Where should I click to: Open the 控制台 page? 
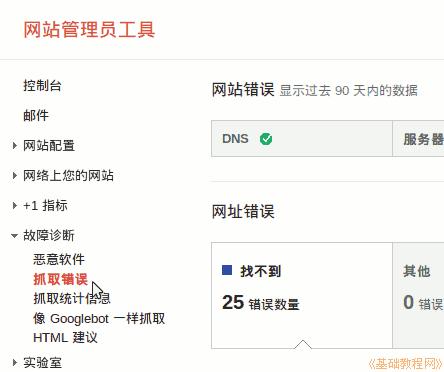point(42,85)
